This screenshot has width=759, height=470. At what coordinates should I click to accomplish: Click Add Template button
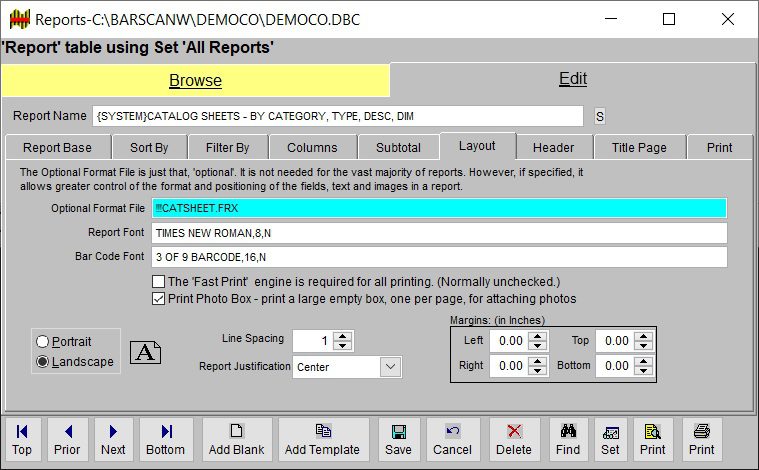click(323, 439)
